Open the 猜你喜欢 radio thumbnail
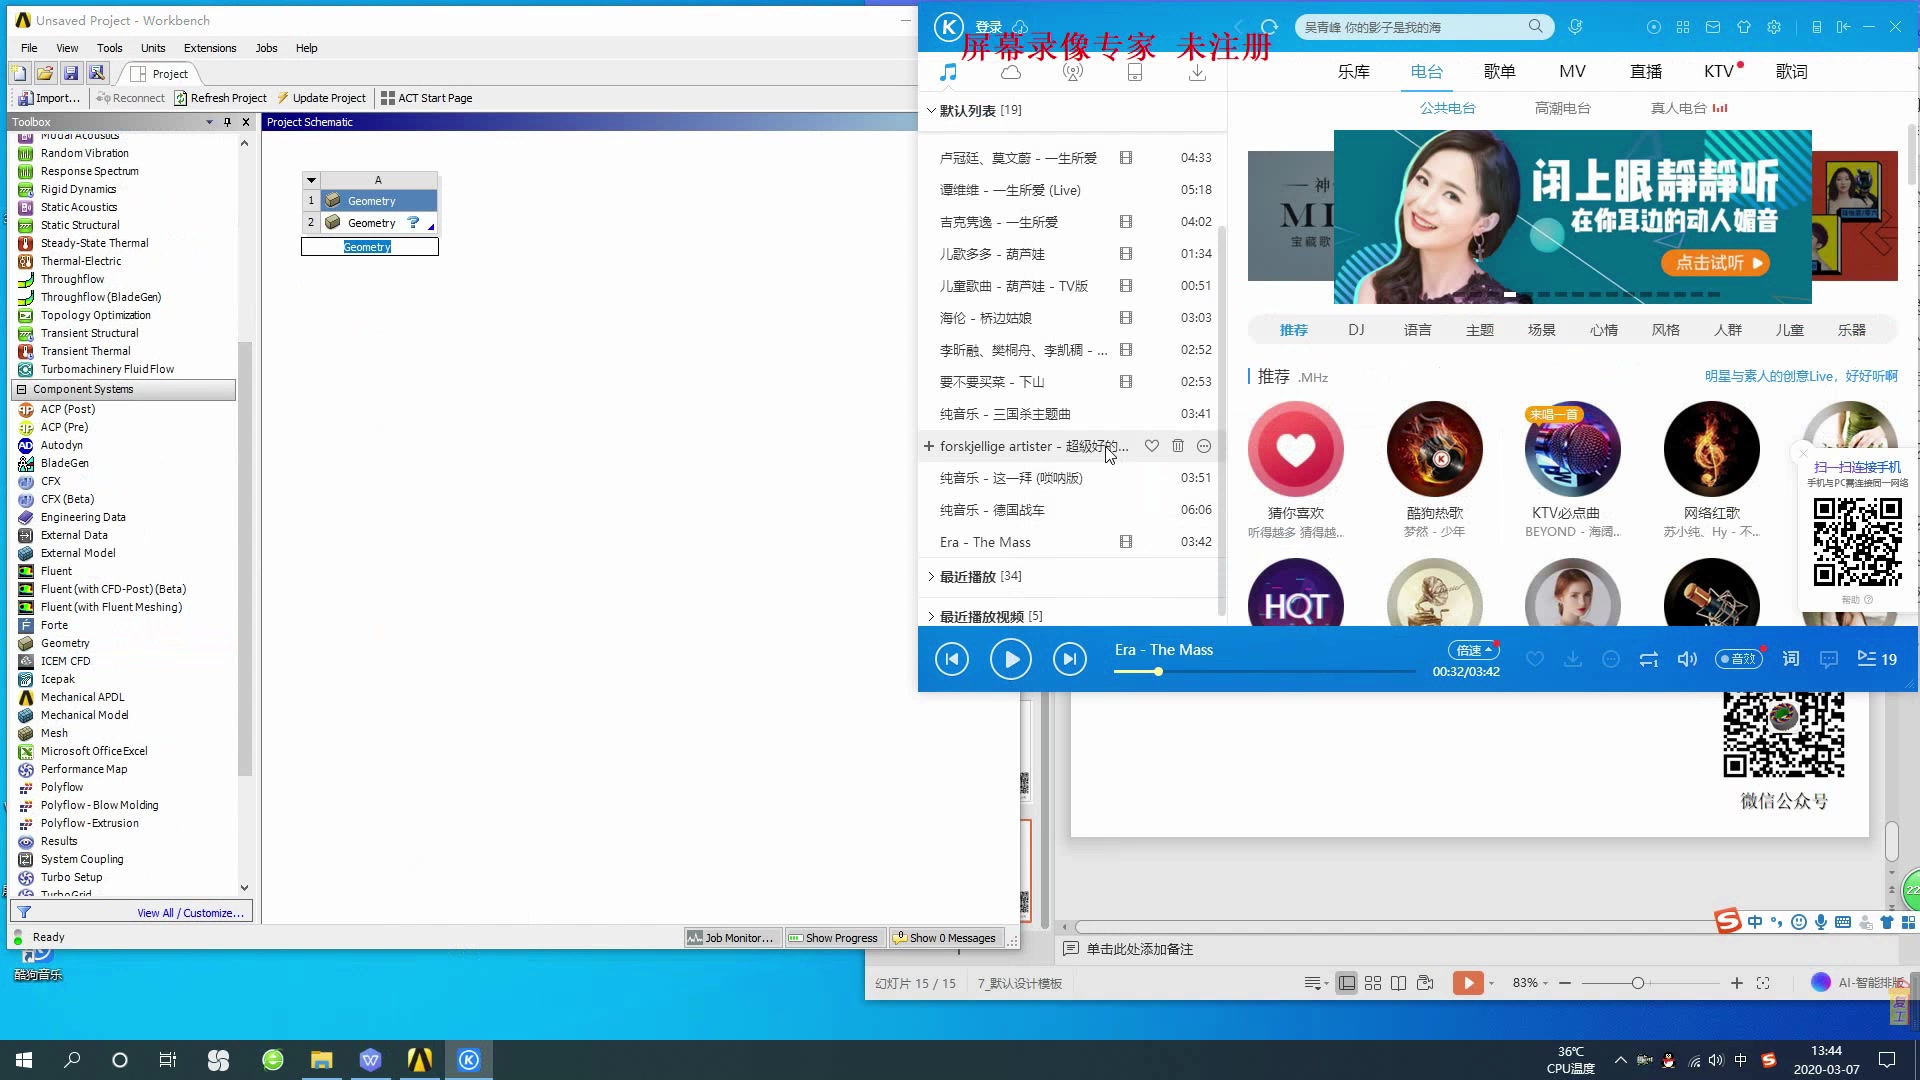The image size is (1920, 1080). coord(1295,449)
